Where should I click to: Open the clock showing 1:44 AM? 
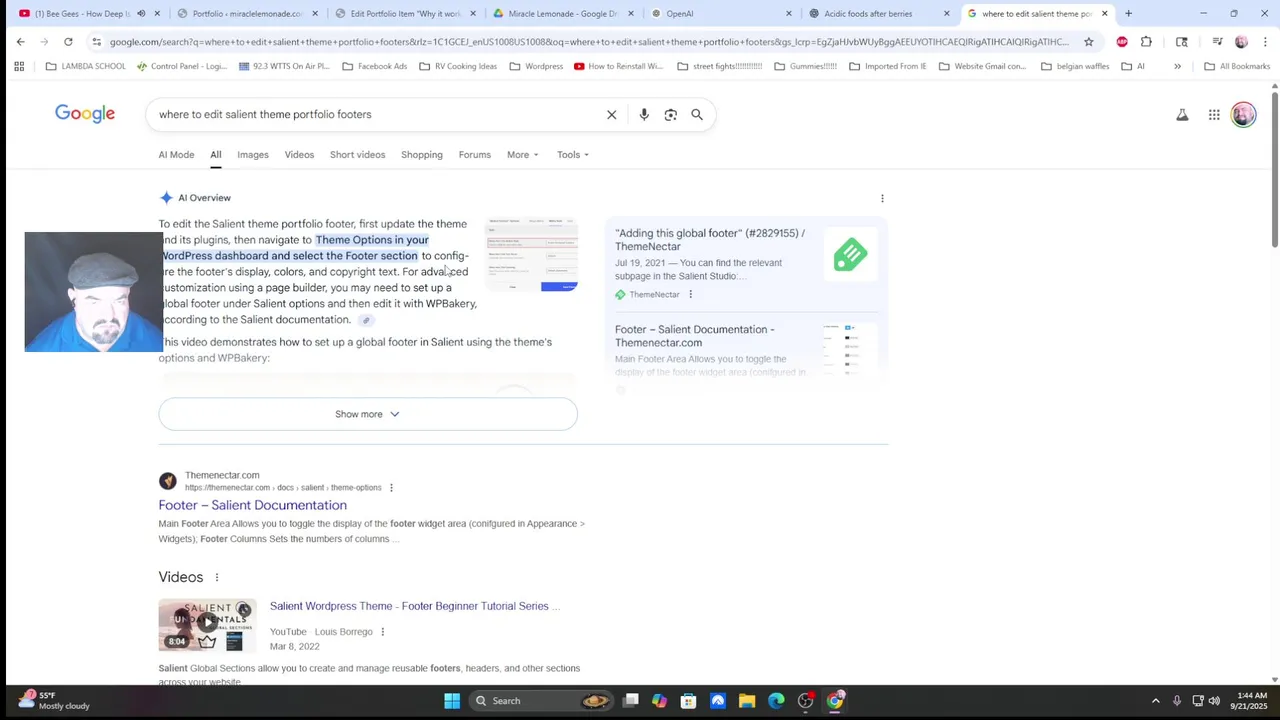(1250, 700)
